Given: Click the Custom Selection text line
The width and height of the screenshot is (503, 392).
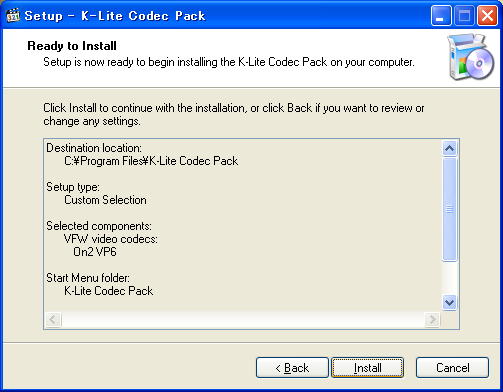Looking at the screenshot, I should (x=105, y=200).
